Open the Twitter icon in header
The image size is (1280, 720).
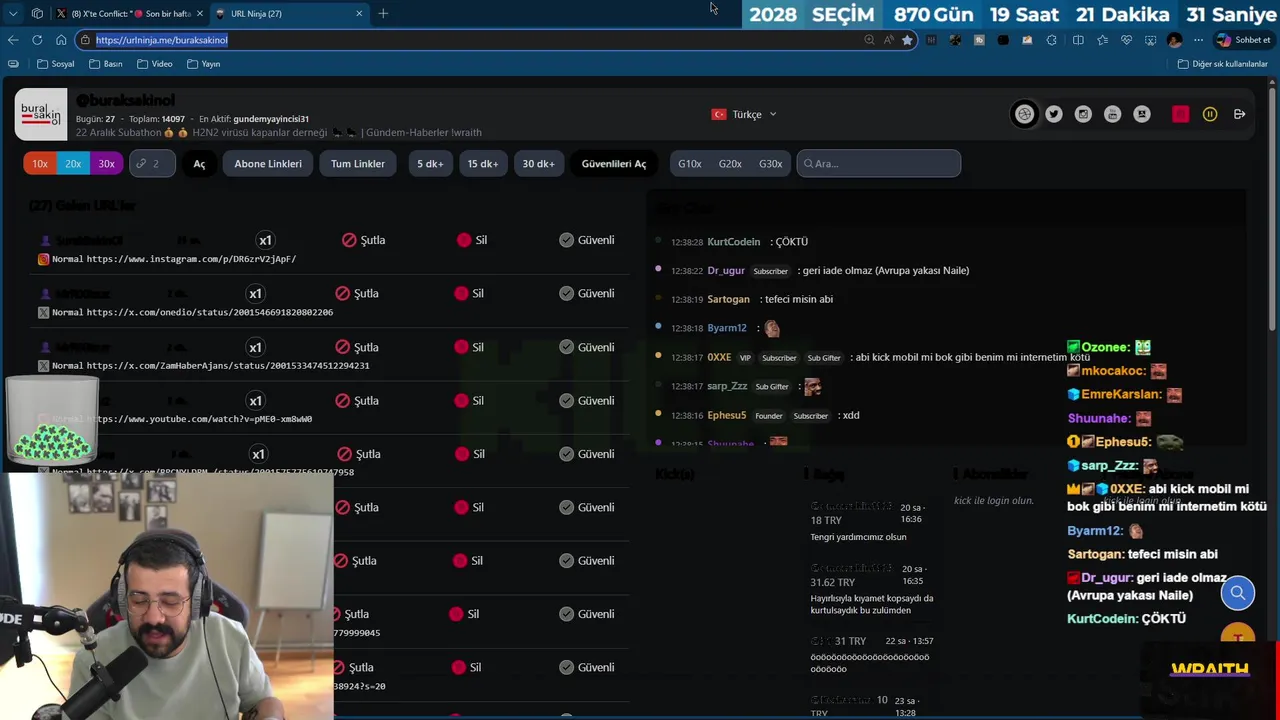(1054, 114)
